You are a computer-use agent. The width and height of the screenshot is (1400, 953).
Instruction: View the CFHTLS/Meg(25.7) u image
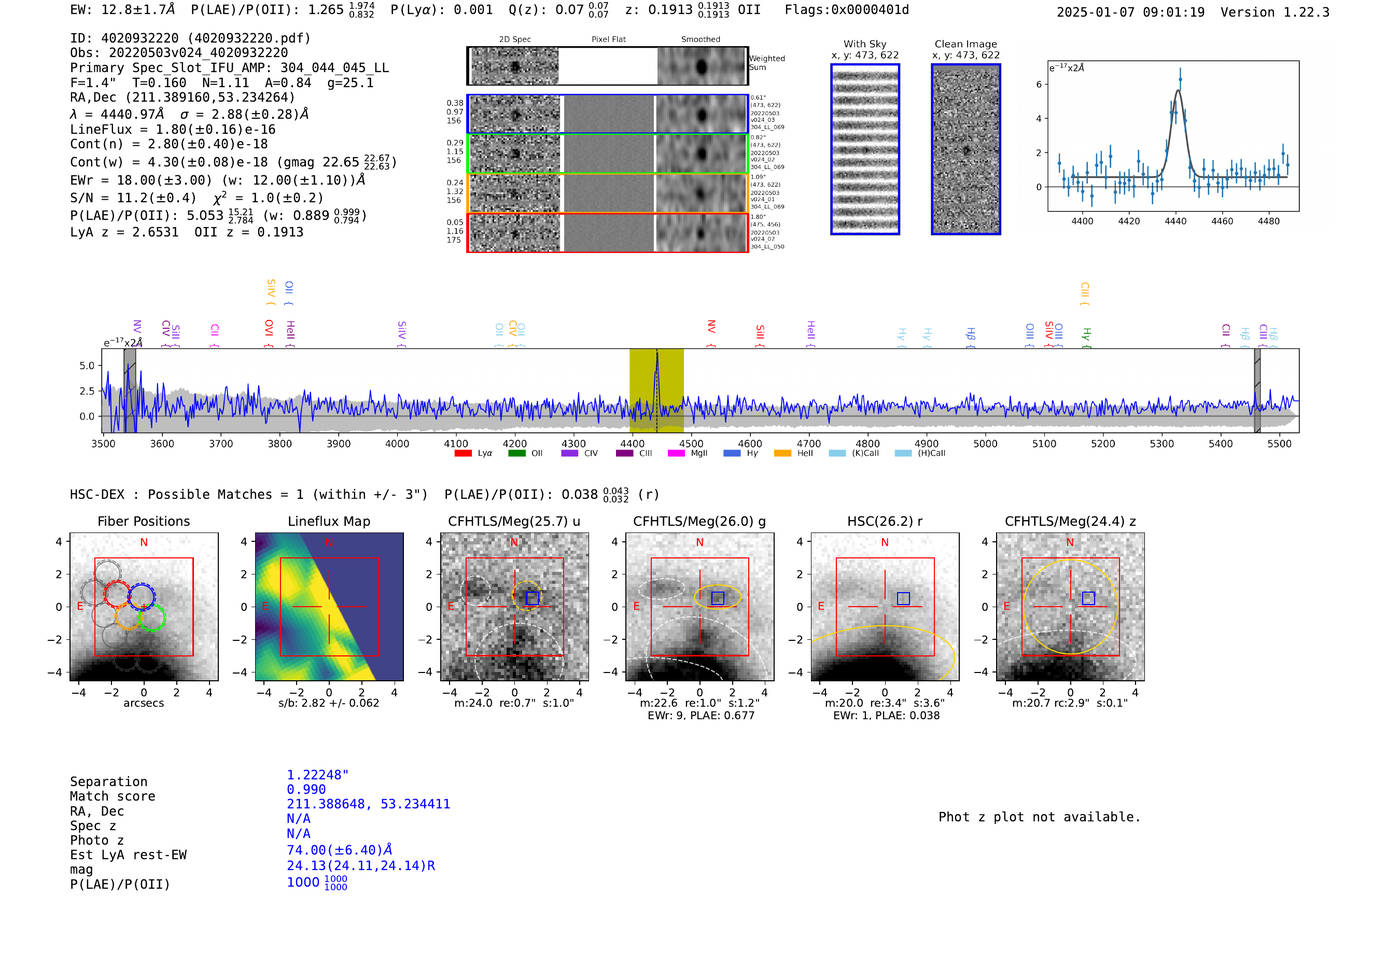pos(514,606)
